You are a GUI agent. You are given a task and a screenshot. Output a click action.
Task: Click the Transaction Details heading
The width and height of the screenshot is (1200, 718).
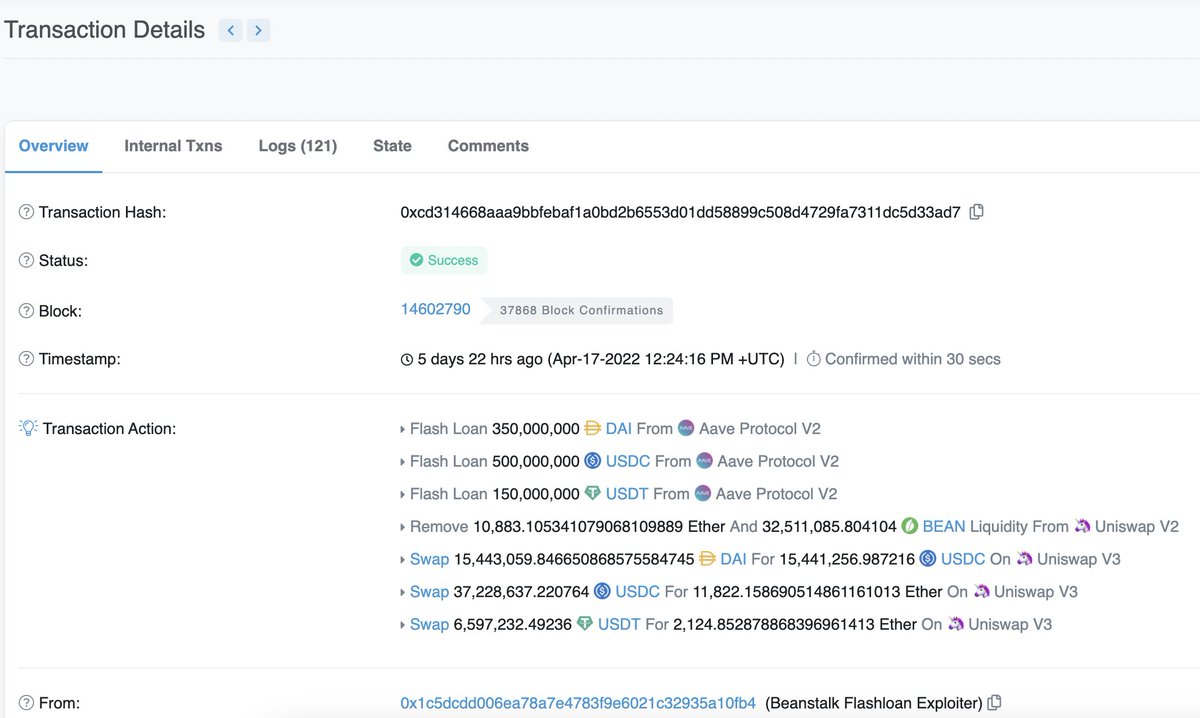click(x=105, y=30)
